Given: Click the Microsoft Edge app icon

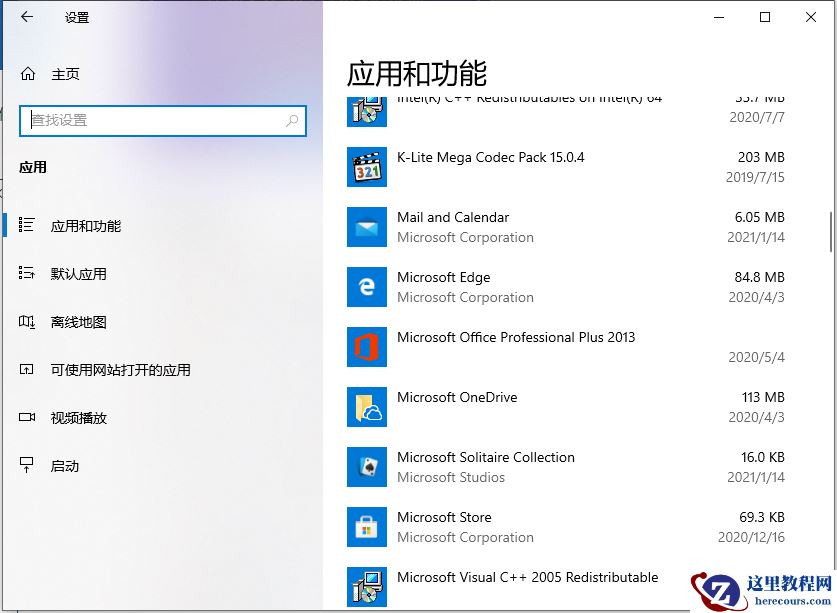Looking at the screenshot, I should point(366,287).
